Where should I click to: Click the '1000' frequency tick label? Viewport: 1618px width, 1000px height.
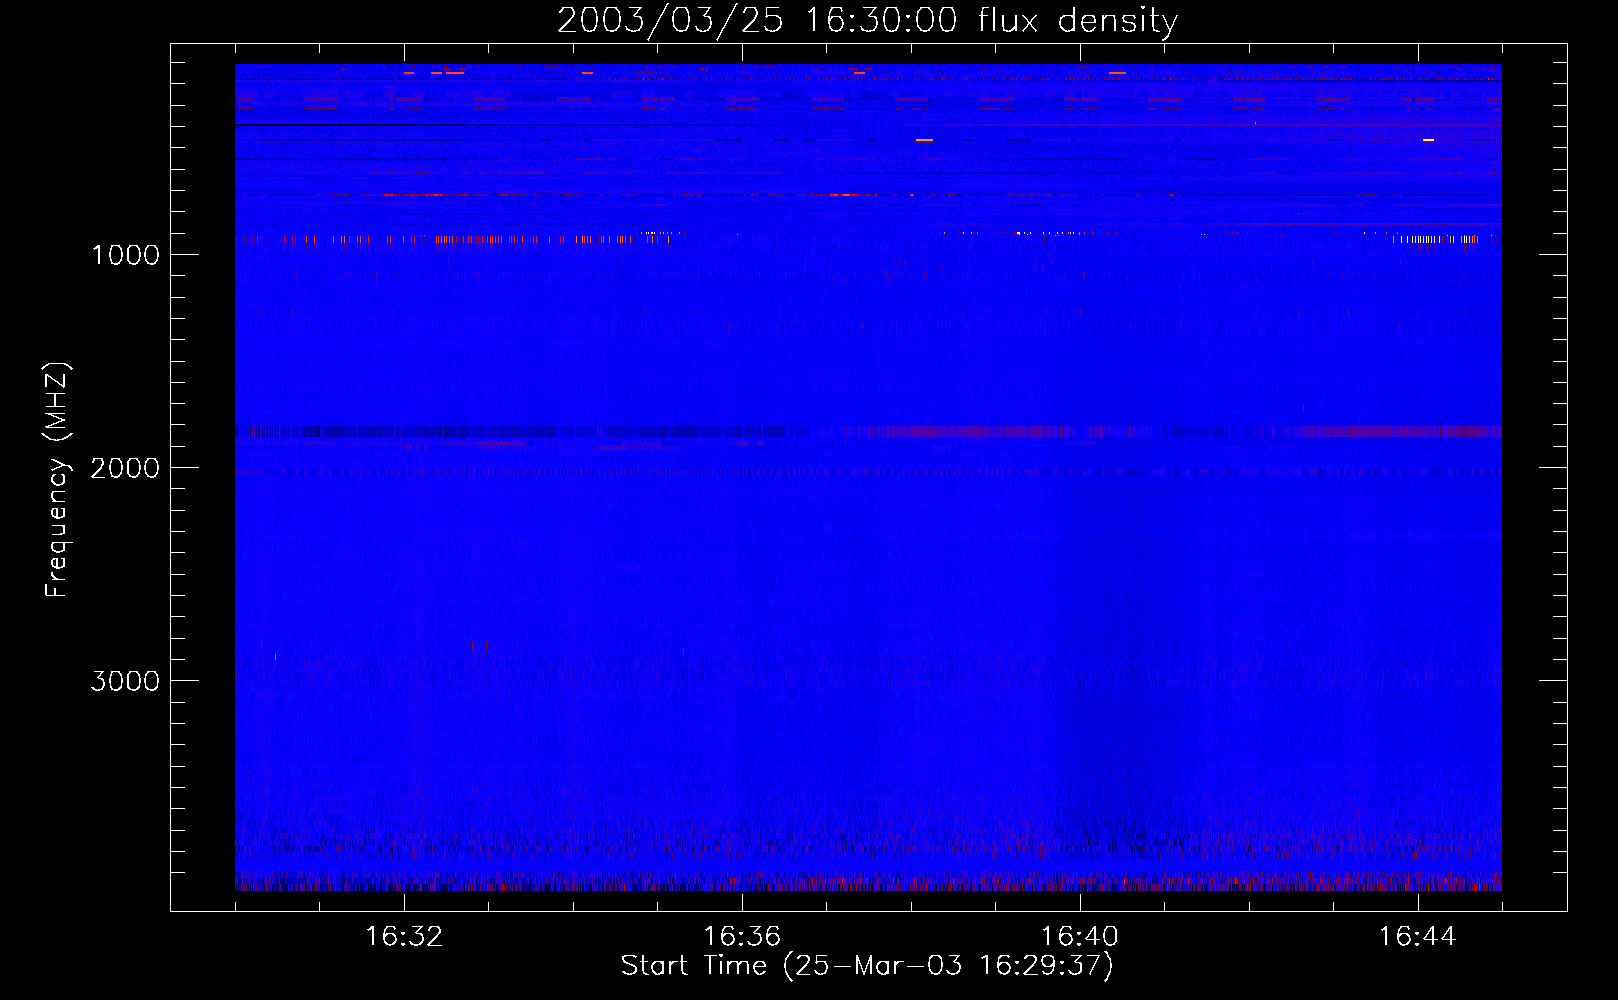click(x=125, y=255)
